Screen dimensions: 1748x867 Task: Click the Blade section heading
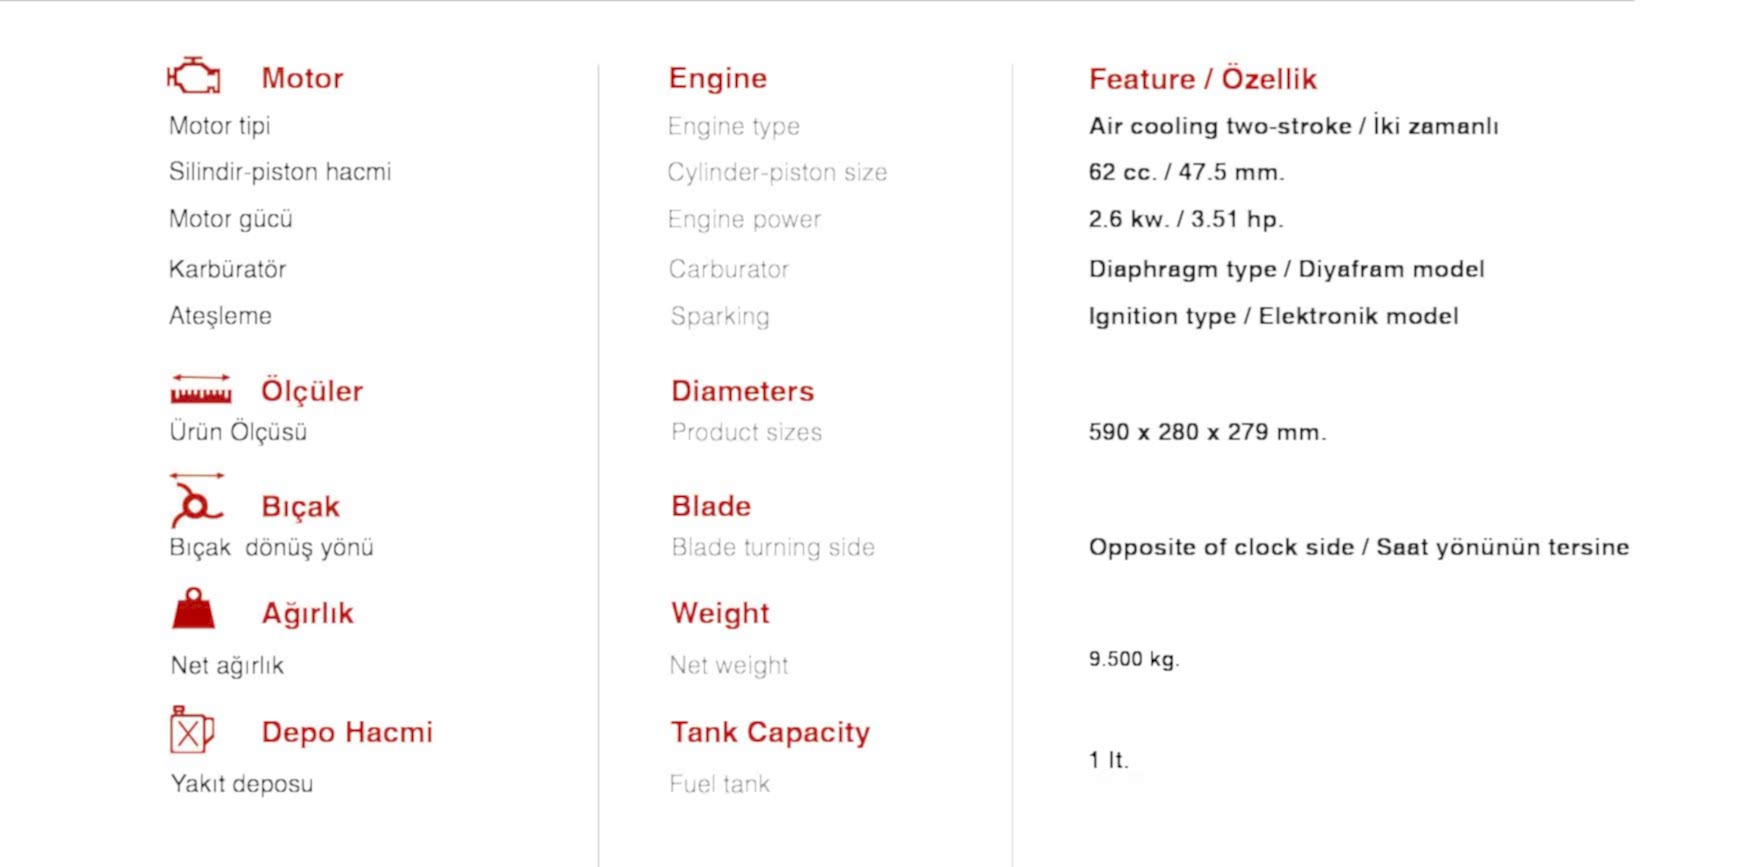pos(710,506)
